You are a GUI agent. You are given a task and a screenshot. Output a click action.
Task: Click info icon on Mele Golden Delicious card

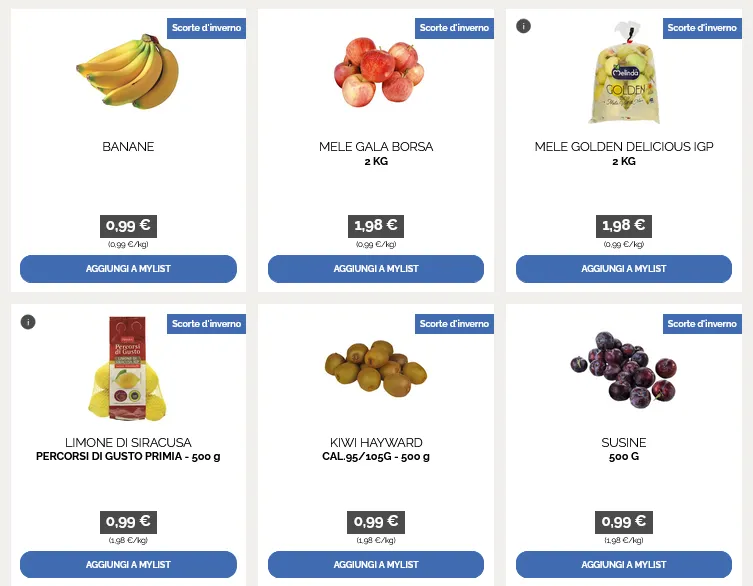[x=523, y=26]
